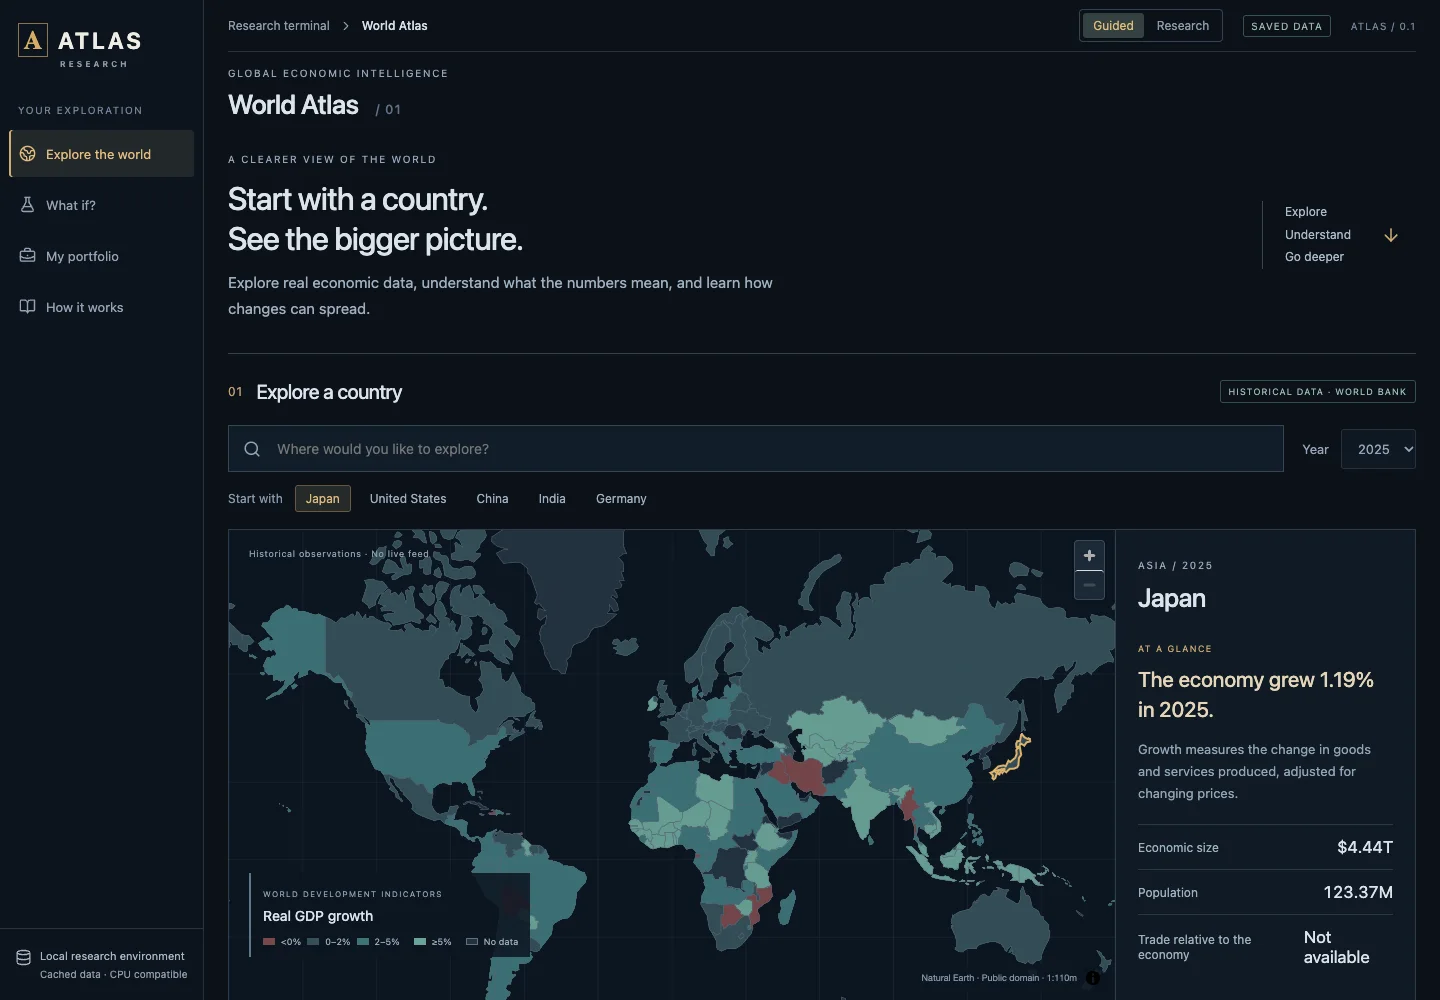The image size is (1440, 1000).
Task: Click the Population 123.37M value
Action: click(1358, 892)
